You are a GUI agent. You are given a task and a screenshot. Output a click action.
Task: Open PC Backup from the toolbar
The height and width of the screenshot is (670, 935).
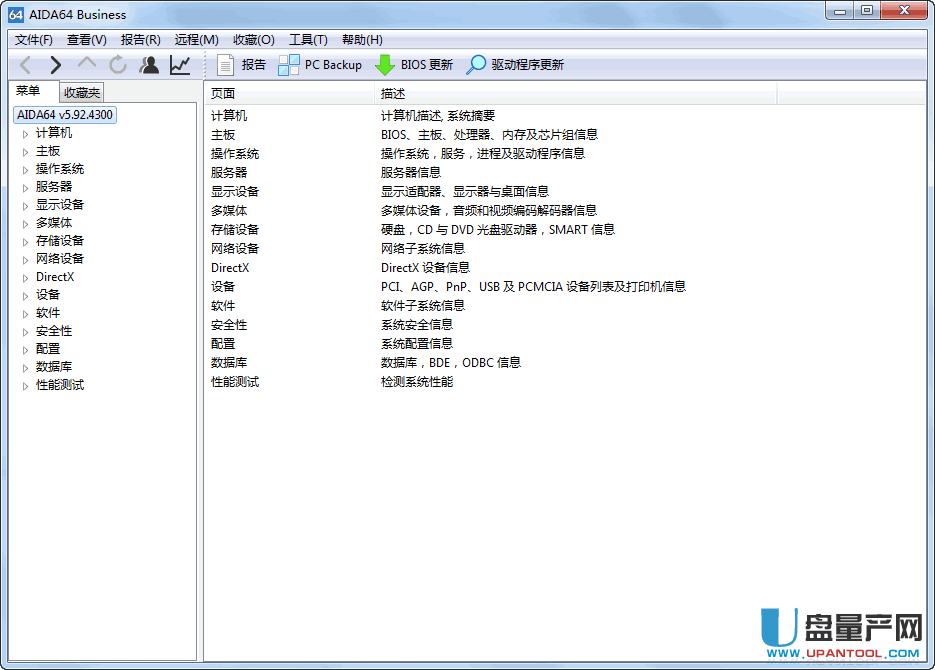point(320,65)
